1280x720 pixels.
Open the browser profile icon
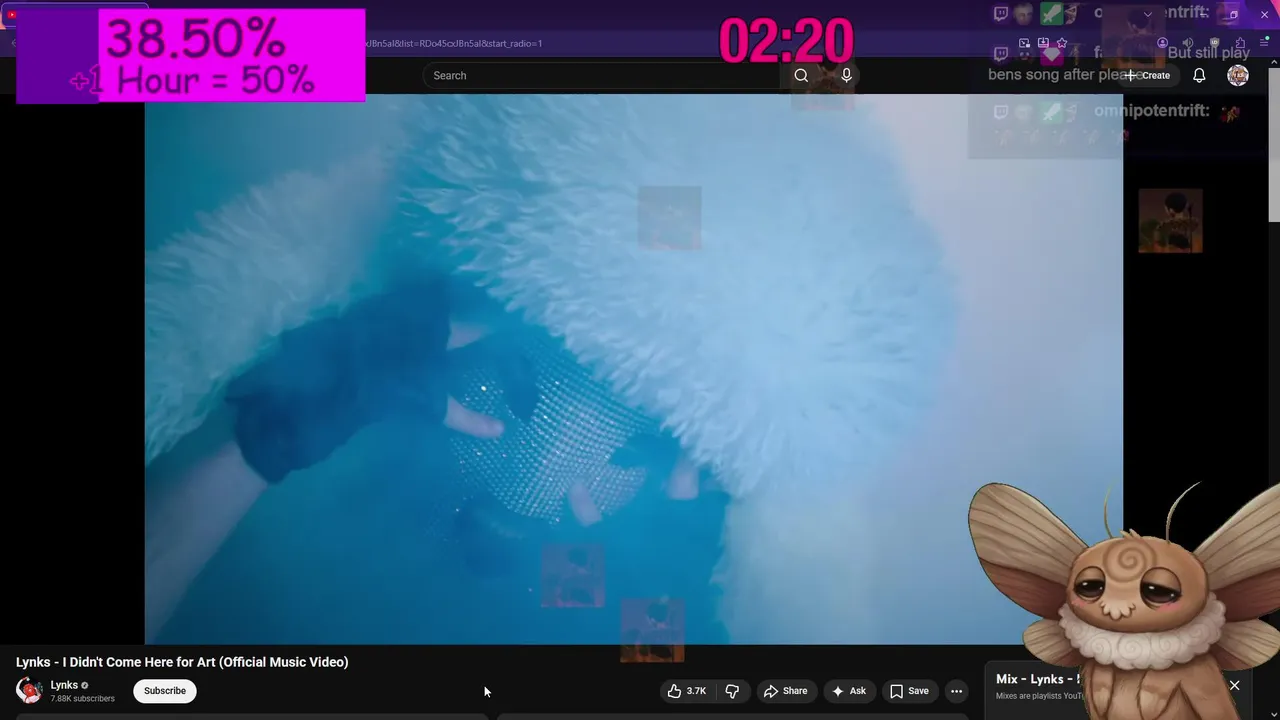(1162, 43)
